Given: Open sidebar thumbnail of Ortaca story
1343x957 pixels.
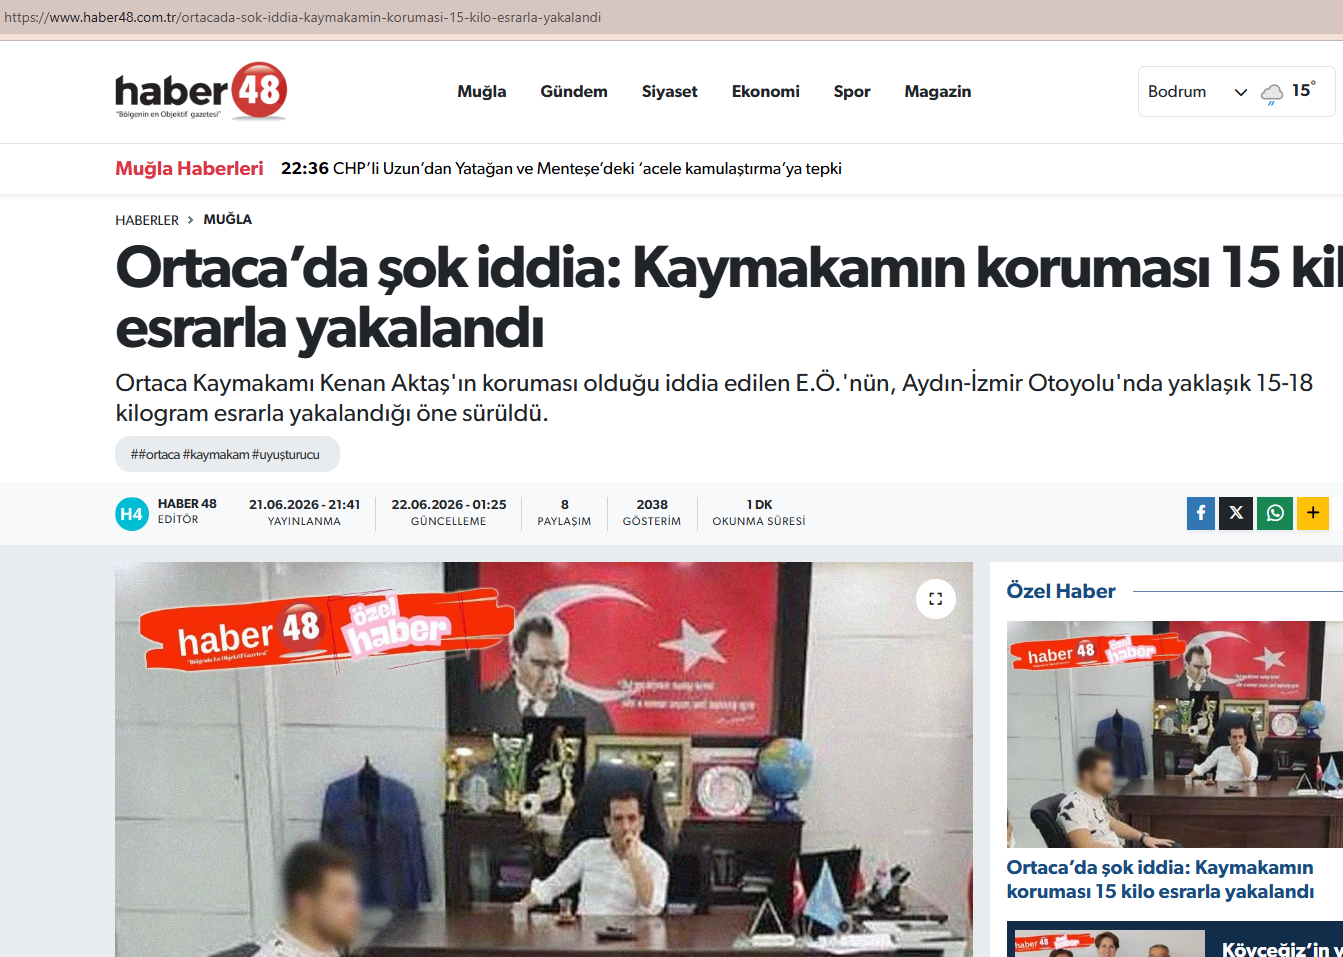Looking at the screenshot, I should [x=1175, y=734].
